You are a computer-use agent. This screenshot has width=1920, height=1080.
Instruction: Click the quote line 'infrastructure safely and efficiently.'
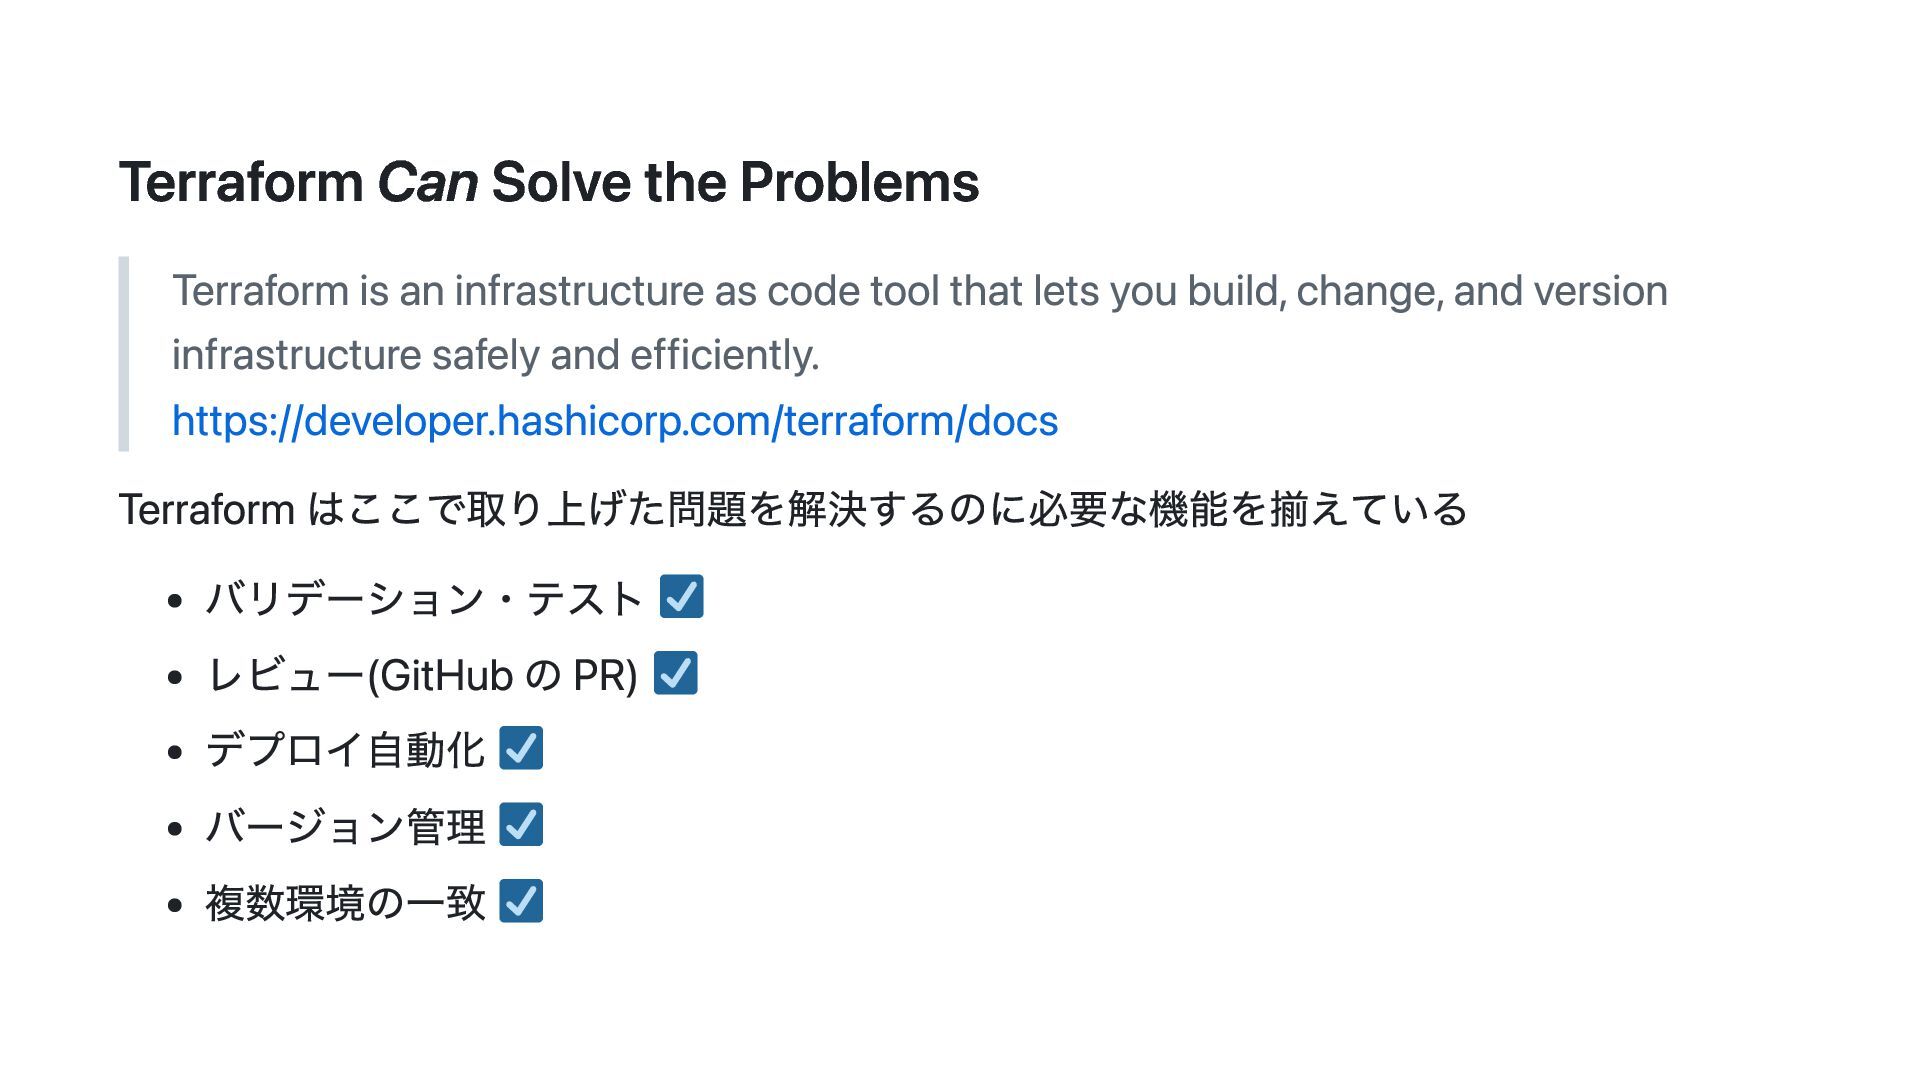pos(495,355)
